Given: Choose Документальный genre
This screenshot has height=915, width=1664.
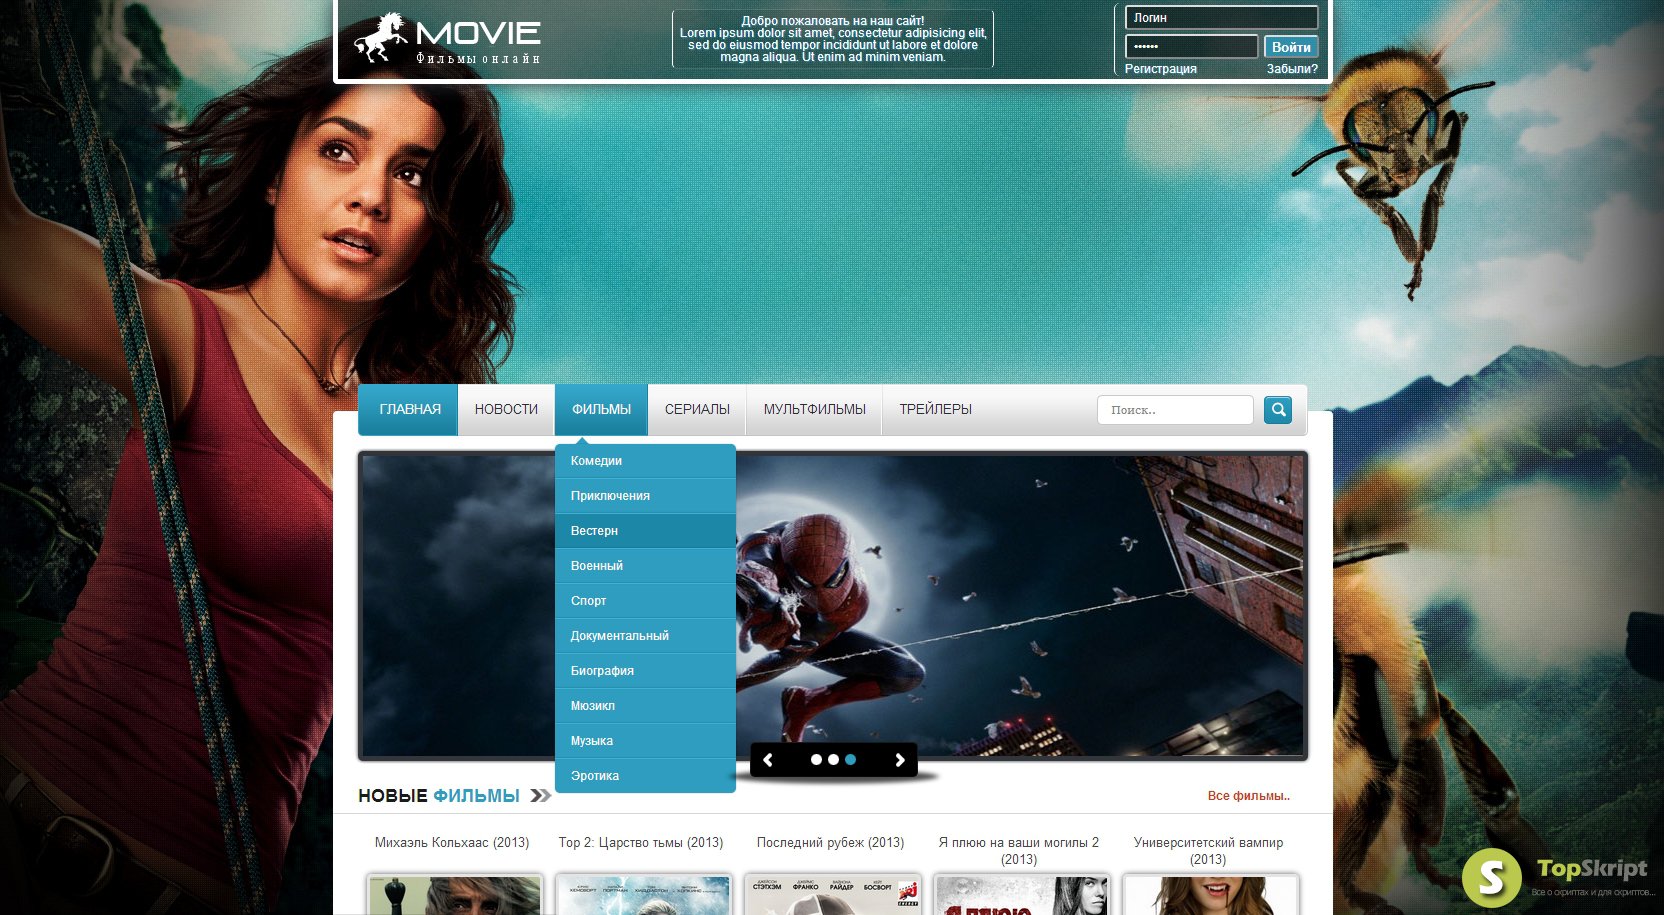Looking at the screenshot, I should [x=645, y=636].
